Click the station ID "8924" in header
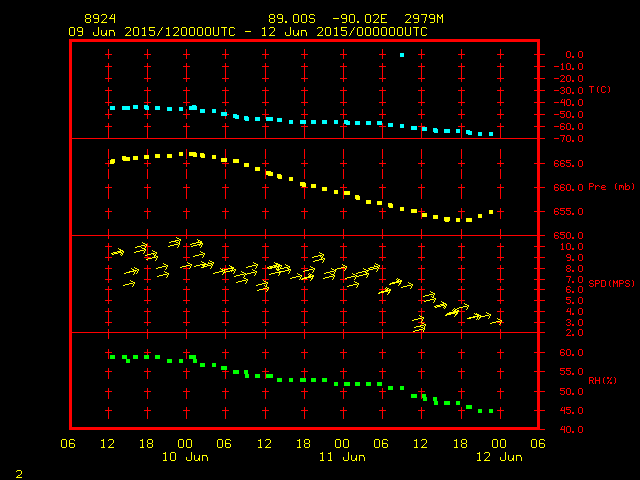Viewport: 640px width, 480px height. pos(100,19)
